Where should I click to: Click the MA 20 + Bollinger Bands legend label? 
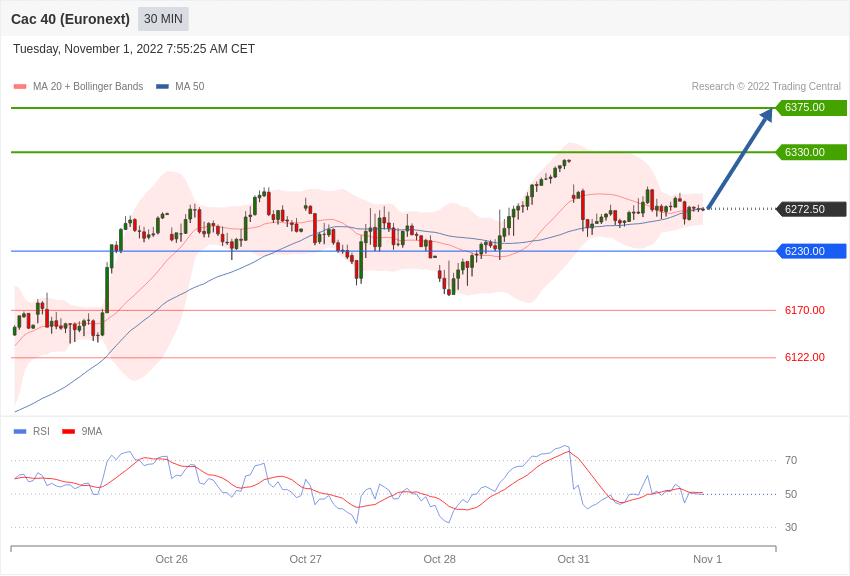coord(88,87)
